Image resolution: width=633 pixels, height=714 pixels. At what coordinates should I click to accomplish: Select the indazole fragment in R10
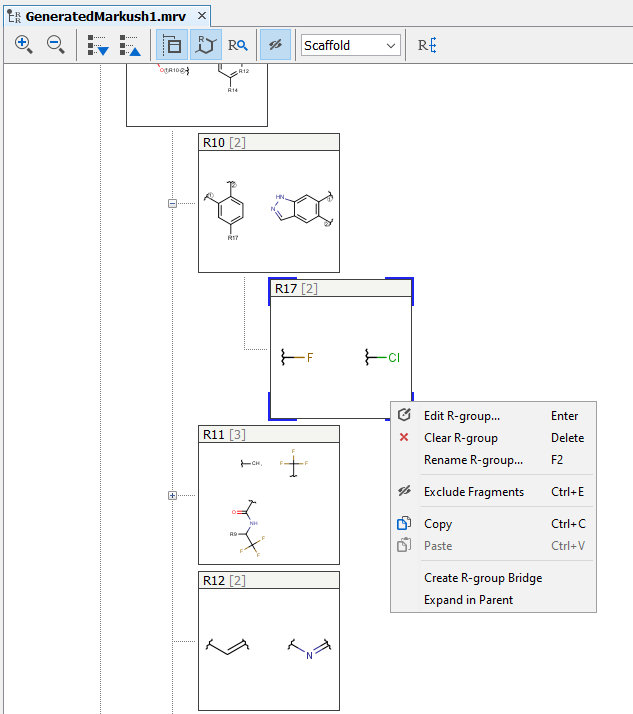301,208
